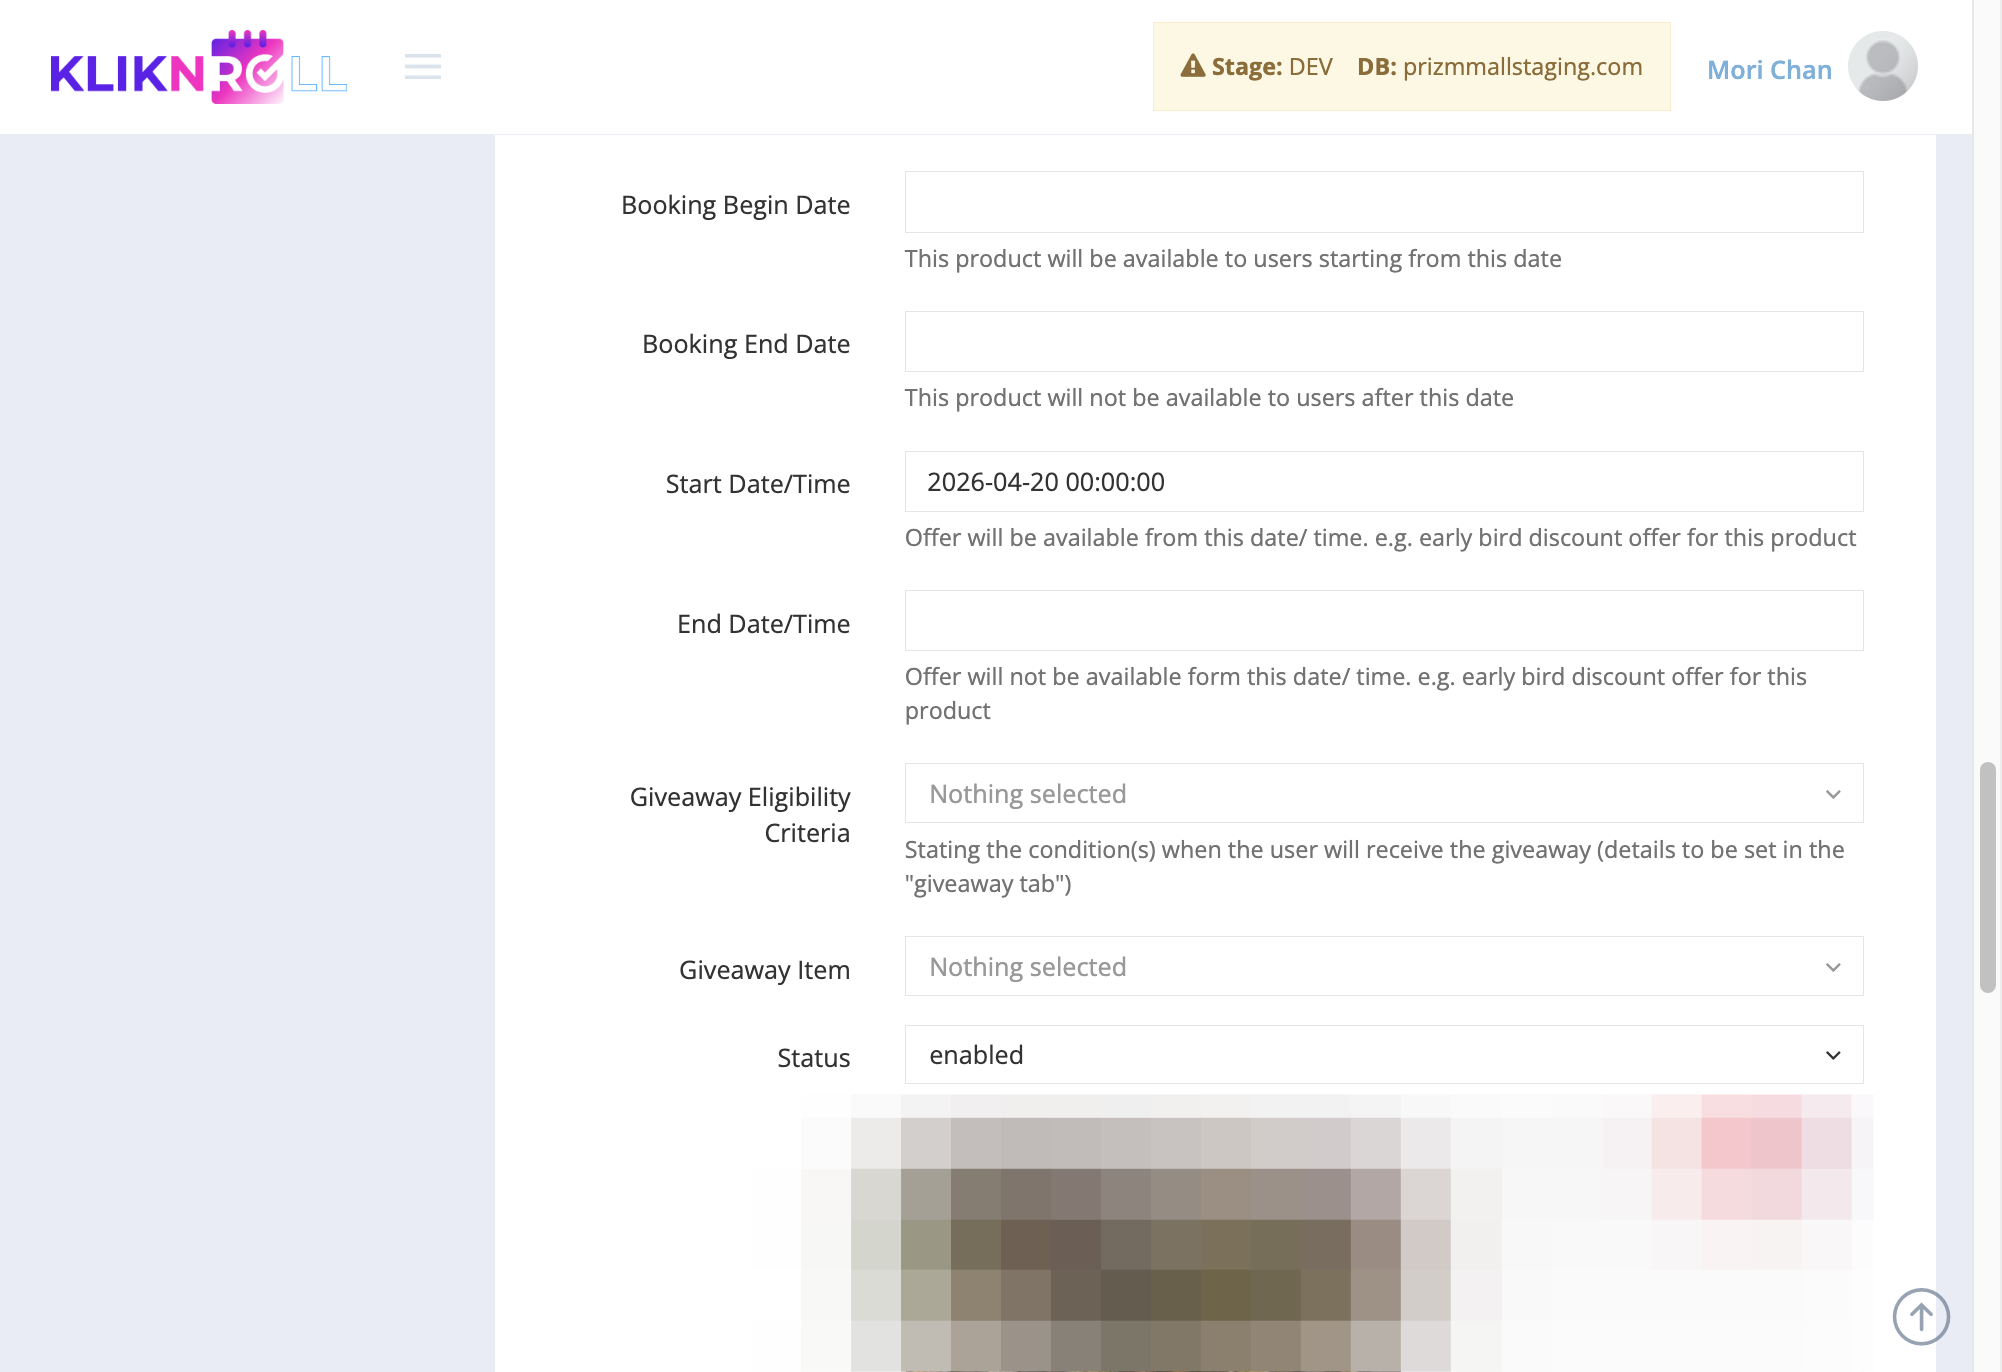Click the End Date/Time label
This screenshot has width=2002, height=1372.
pos(763,624)
